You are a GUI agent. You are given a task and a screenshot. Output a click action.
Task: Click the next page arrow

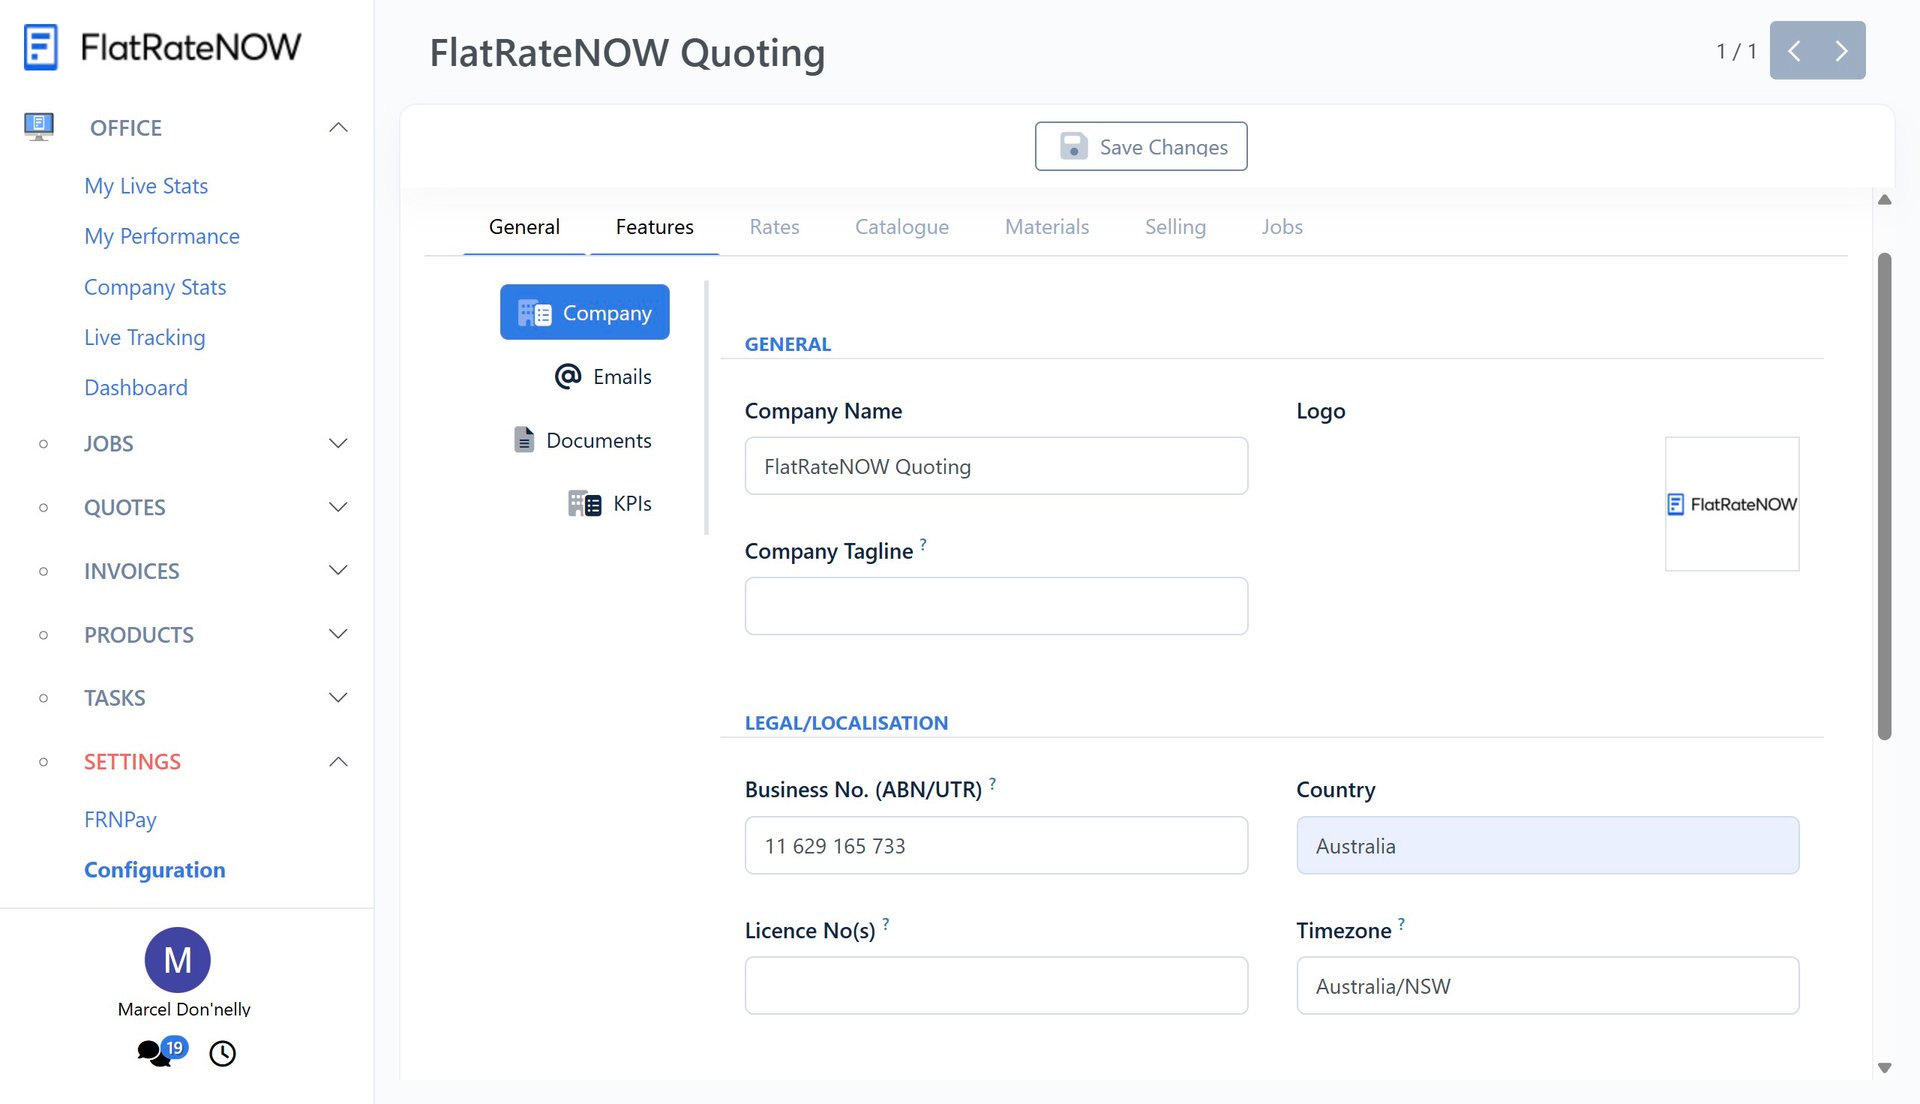[x=1841, y=51]
